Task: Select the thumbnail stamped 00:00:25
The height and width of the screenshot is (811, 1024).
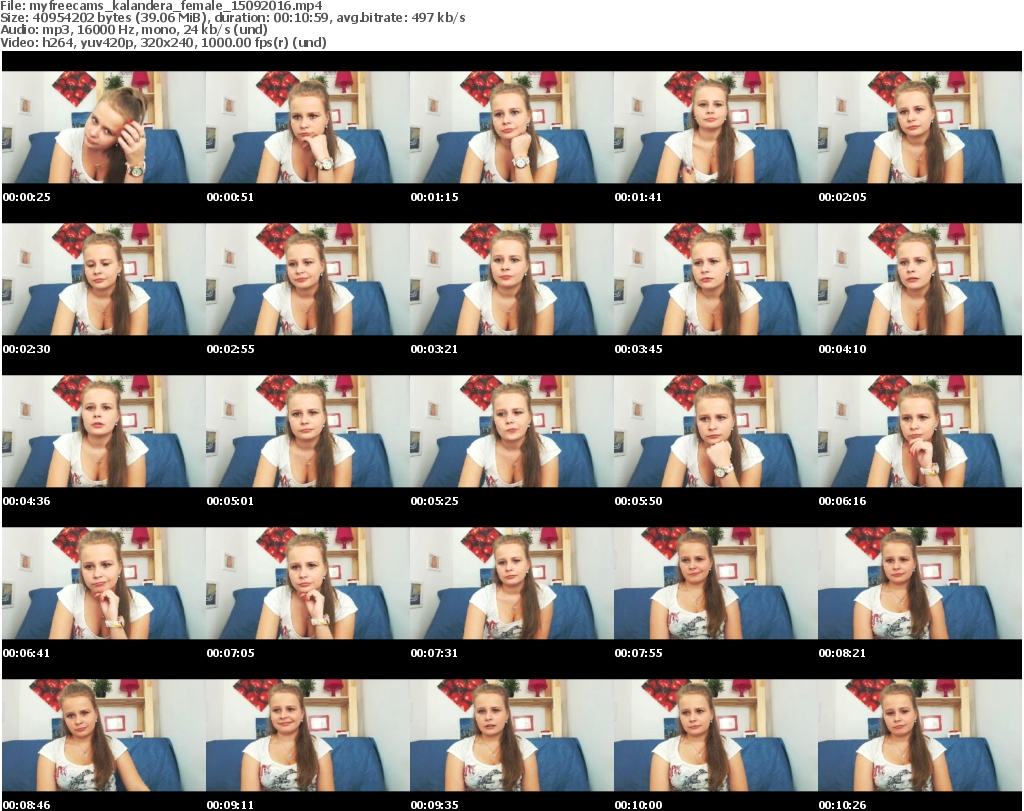Action: [104, 127]
